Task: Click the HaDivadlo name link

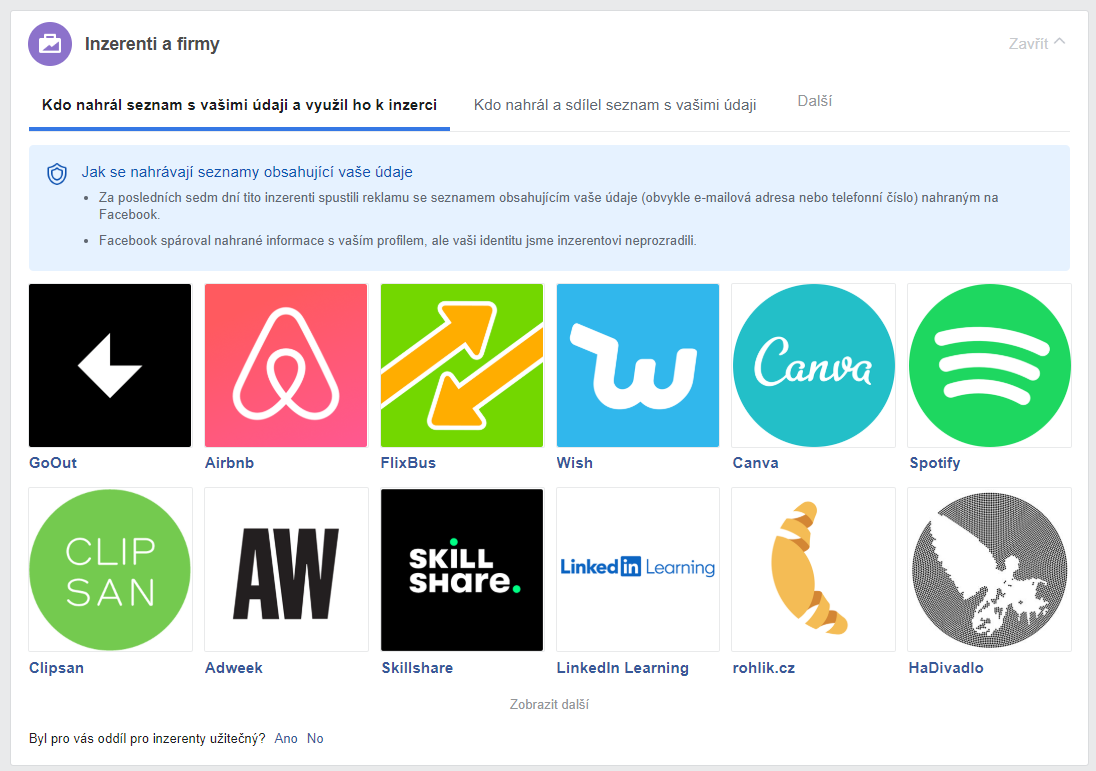Action: click(x=946, y=668)
